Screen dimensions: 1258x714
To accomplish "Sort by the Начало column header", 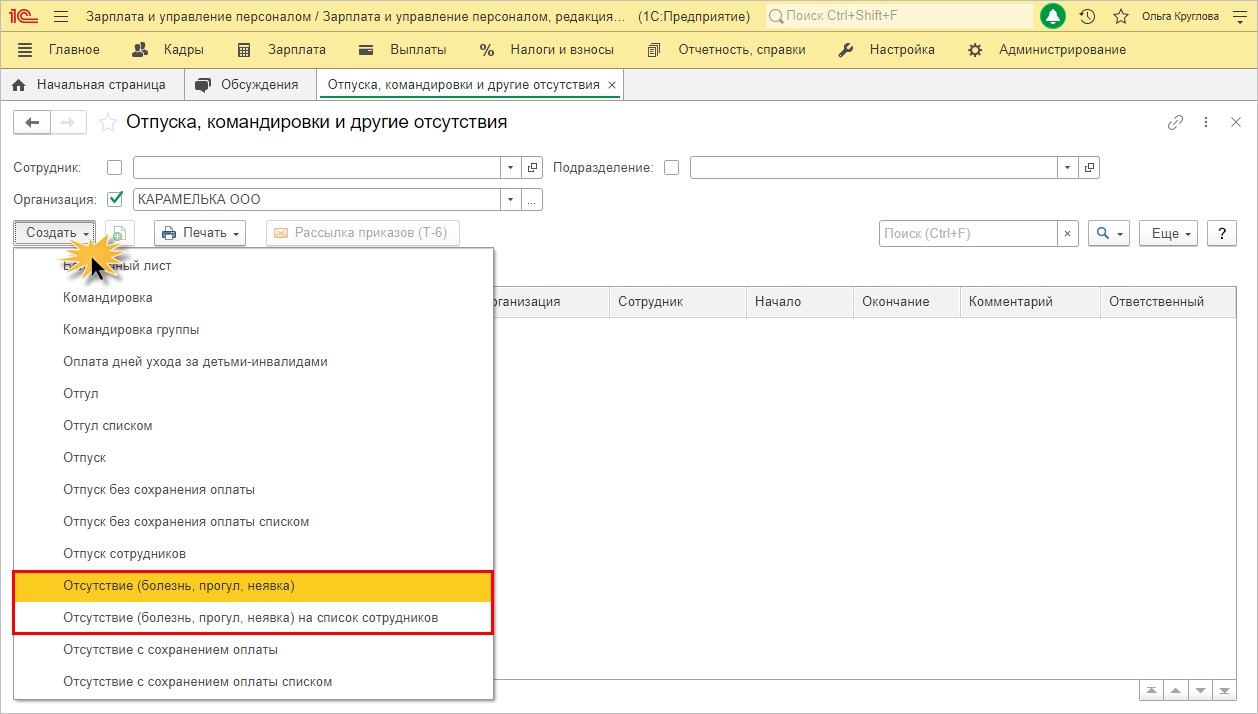I will pos(799,301).
